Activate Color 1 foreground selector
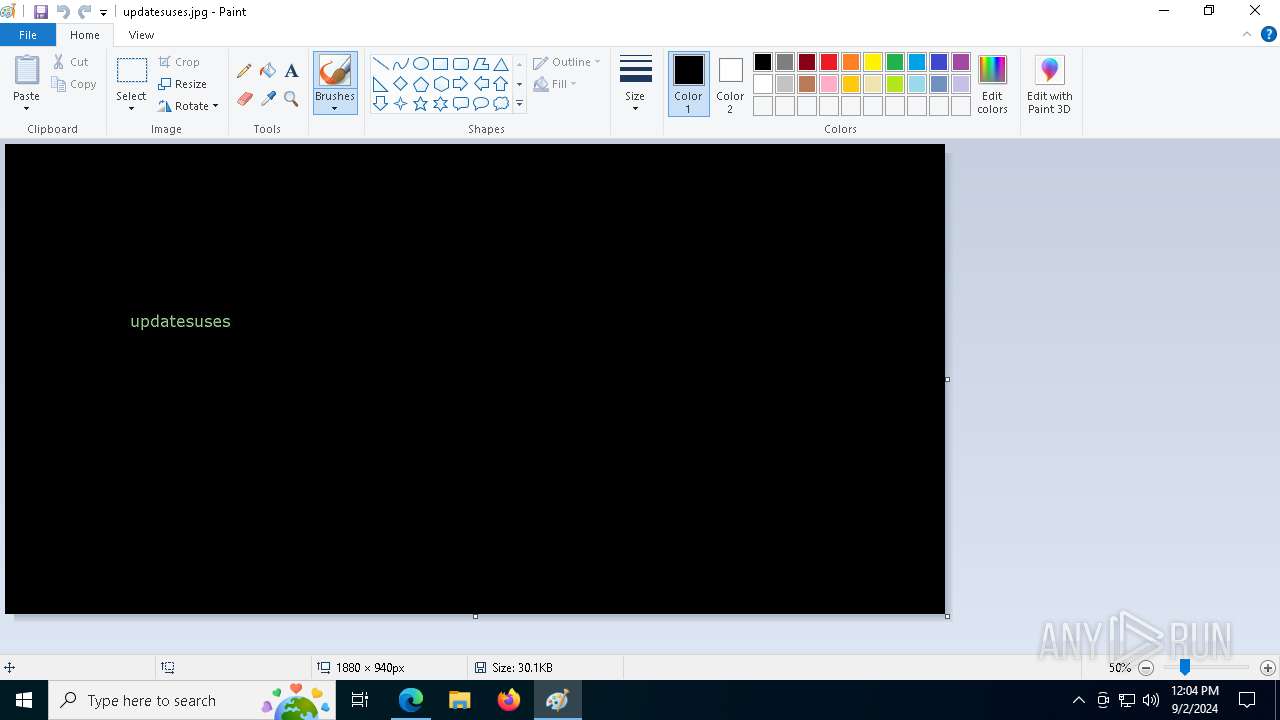 click(688, 84)
